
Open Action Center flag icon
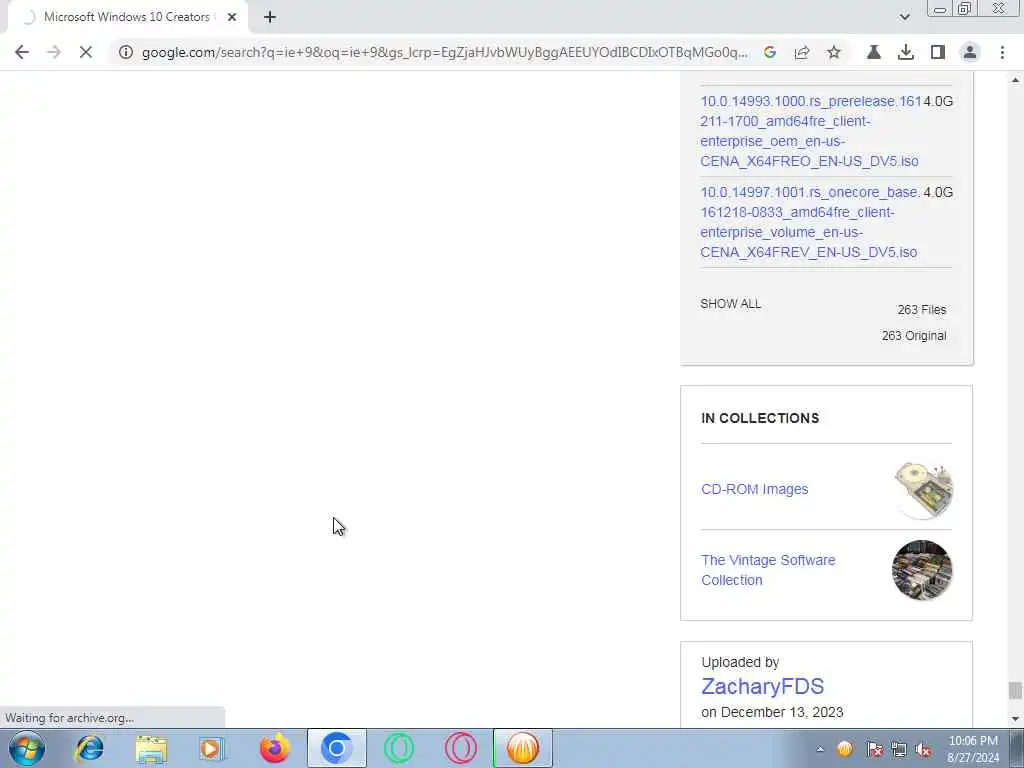coord(874,749)
